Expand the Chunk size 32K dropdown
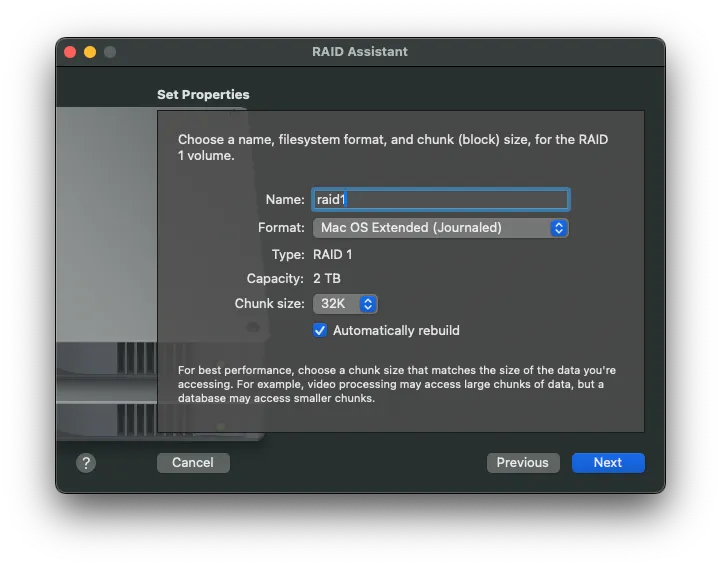This screenshot has width=721, height=567. pos(345,304)
